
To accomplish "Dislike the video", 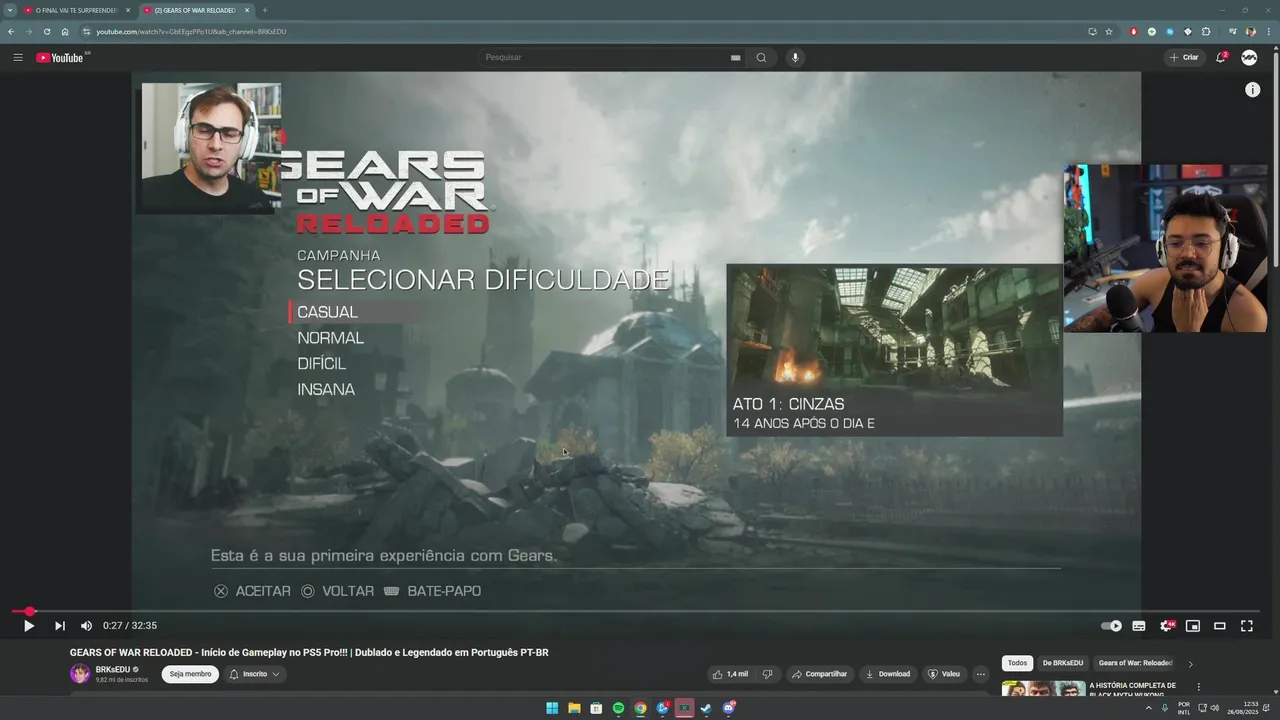I will coord(767,674).
